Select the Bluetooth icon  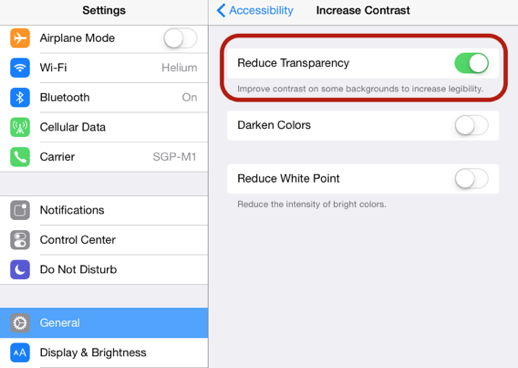pyautogui.click(x=20, y=97)
